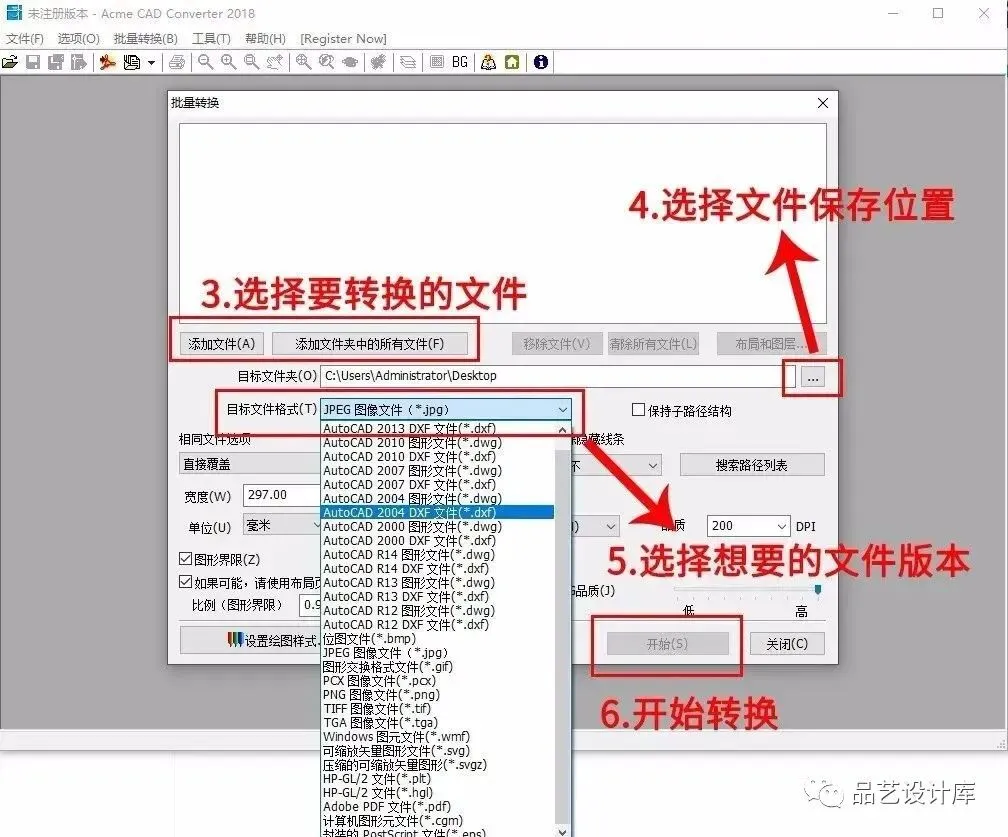Viewport: 1008px width, 837px height.
Task: Click the register user toolbar icon
Action: 488,62
